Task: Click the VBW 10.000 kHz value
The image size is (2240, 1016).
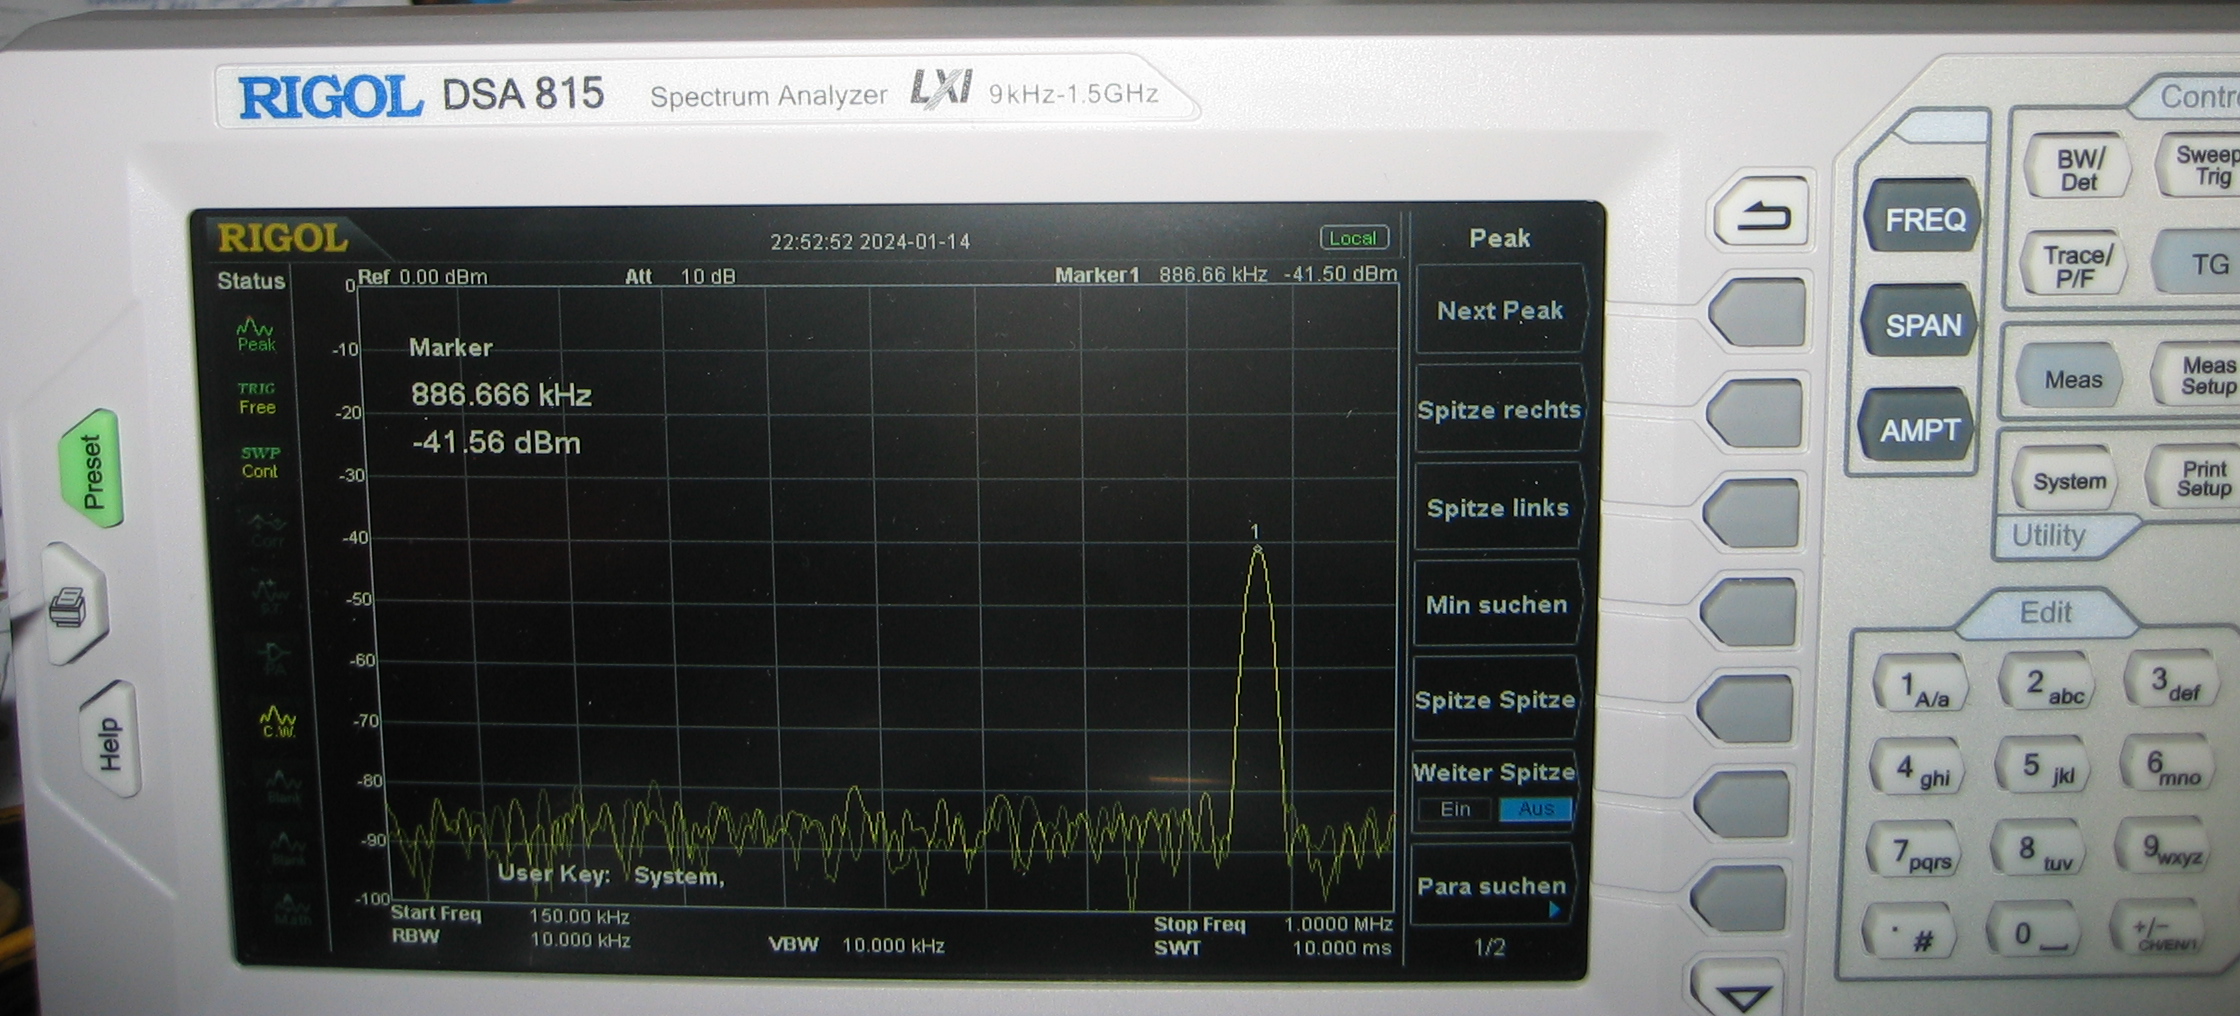Action: pos(893,945)
